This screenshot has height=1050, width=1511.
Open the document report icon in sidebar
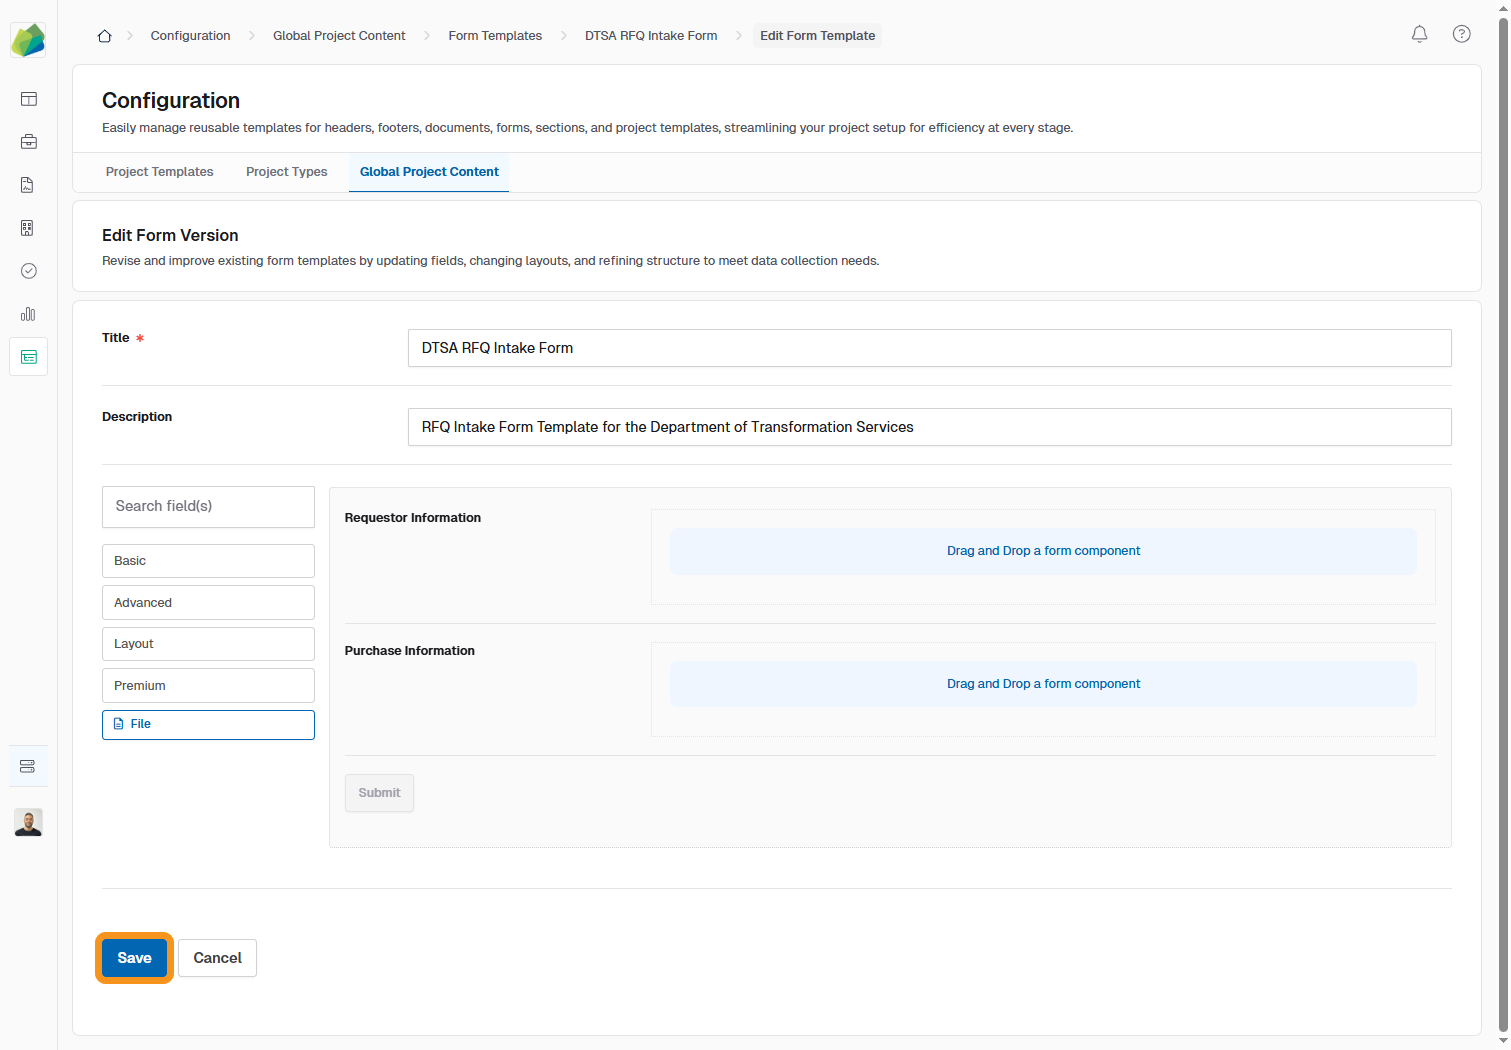coord(28,185)
